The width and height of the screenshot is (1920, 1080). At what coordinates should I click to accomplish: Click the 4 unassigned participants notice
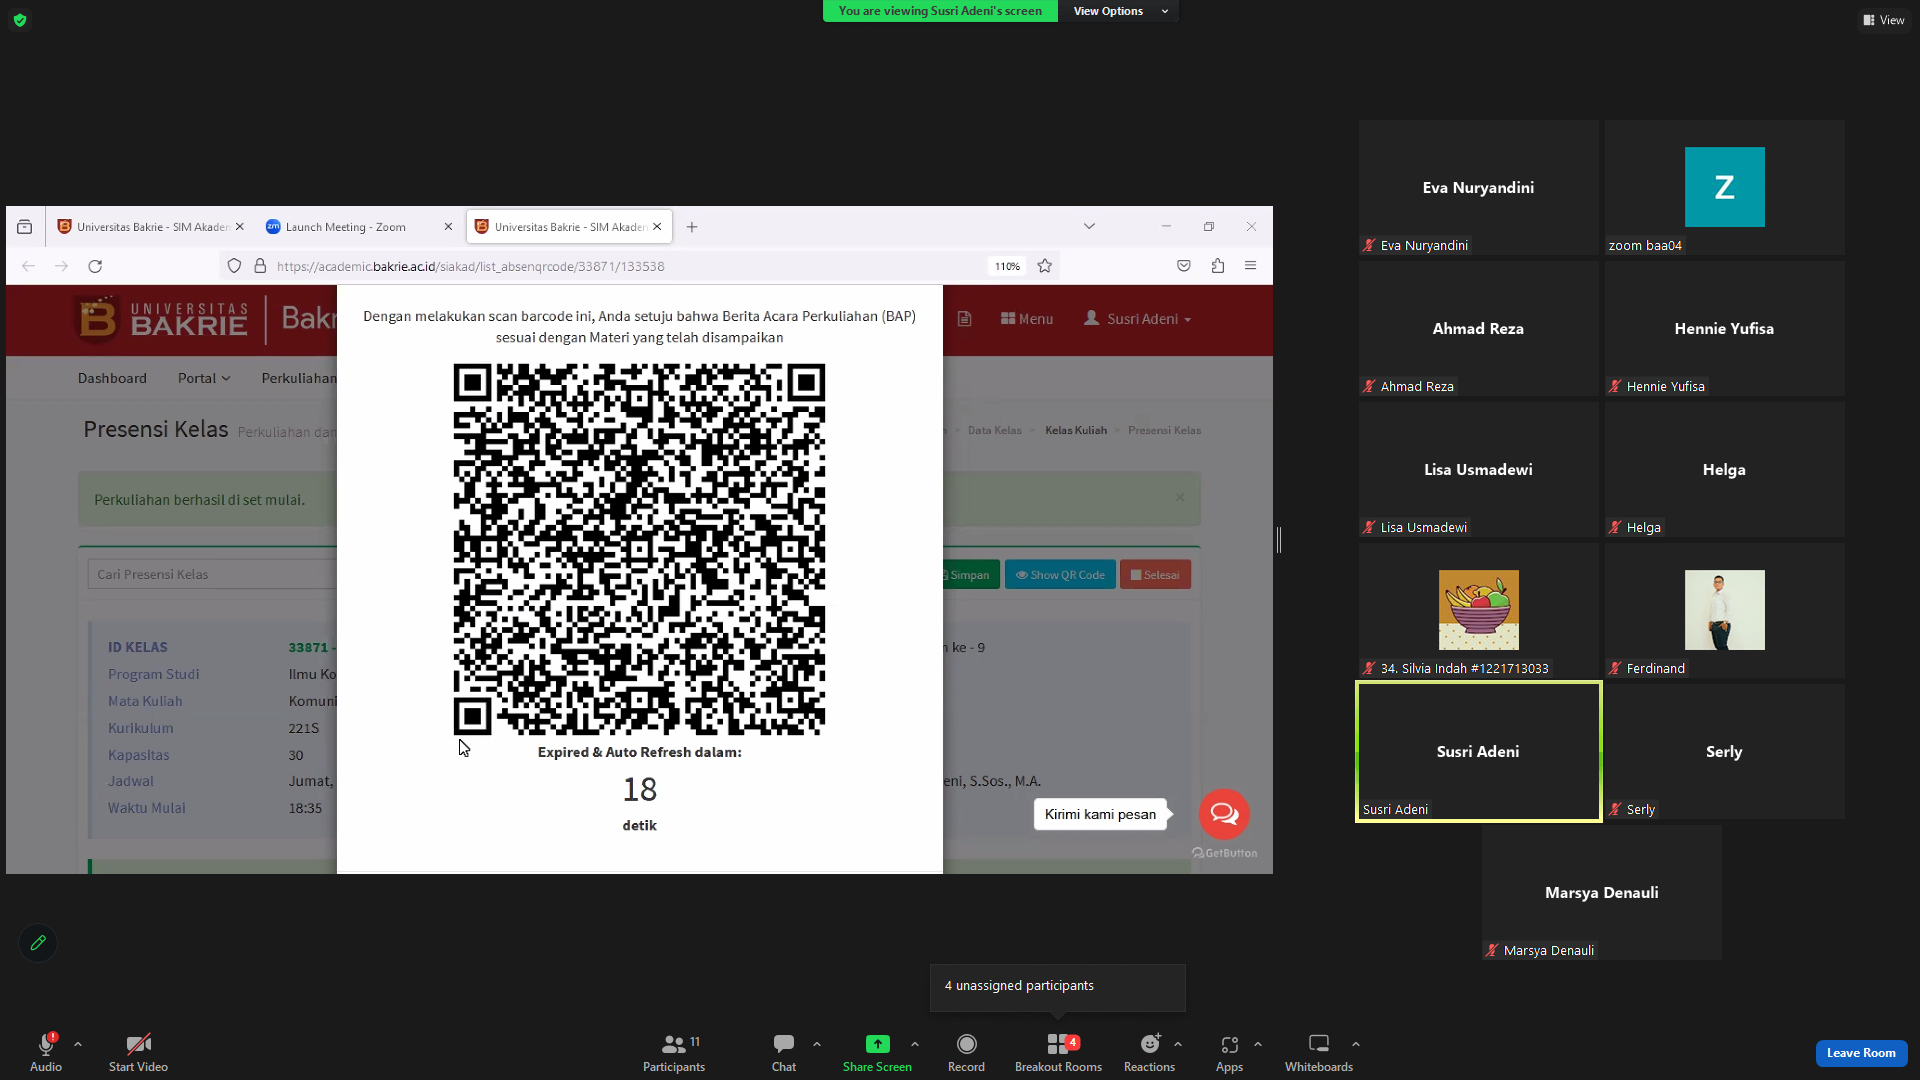pyautogui.click(x=1058, y=987)
